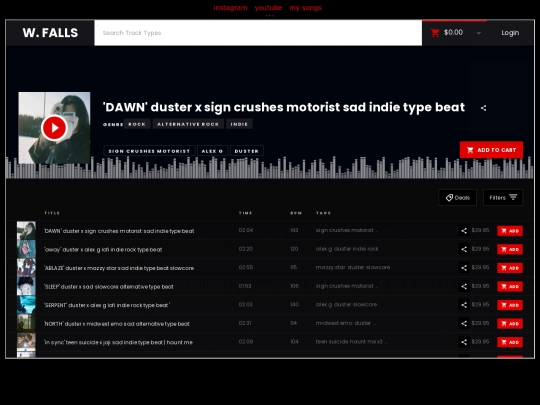This screenshot has width=540, height=405.
Task: Open the Filters menu
Action: 503,198
